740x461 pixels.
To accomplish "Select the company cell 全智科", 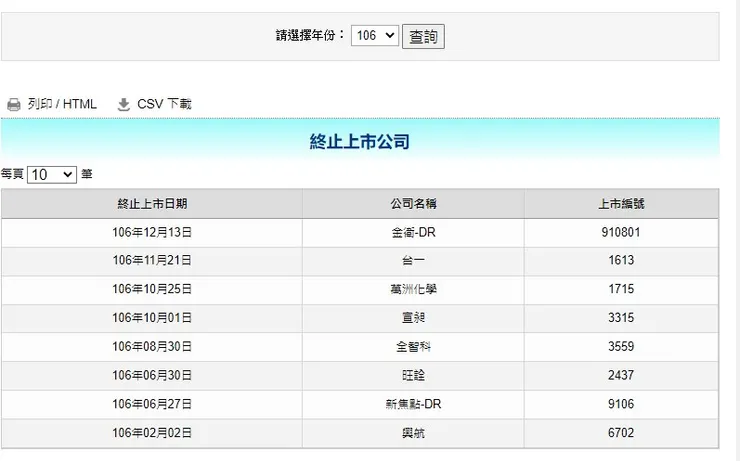I will [x=413, y=346].
